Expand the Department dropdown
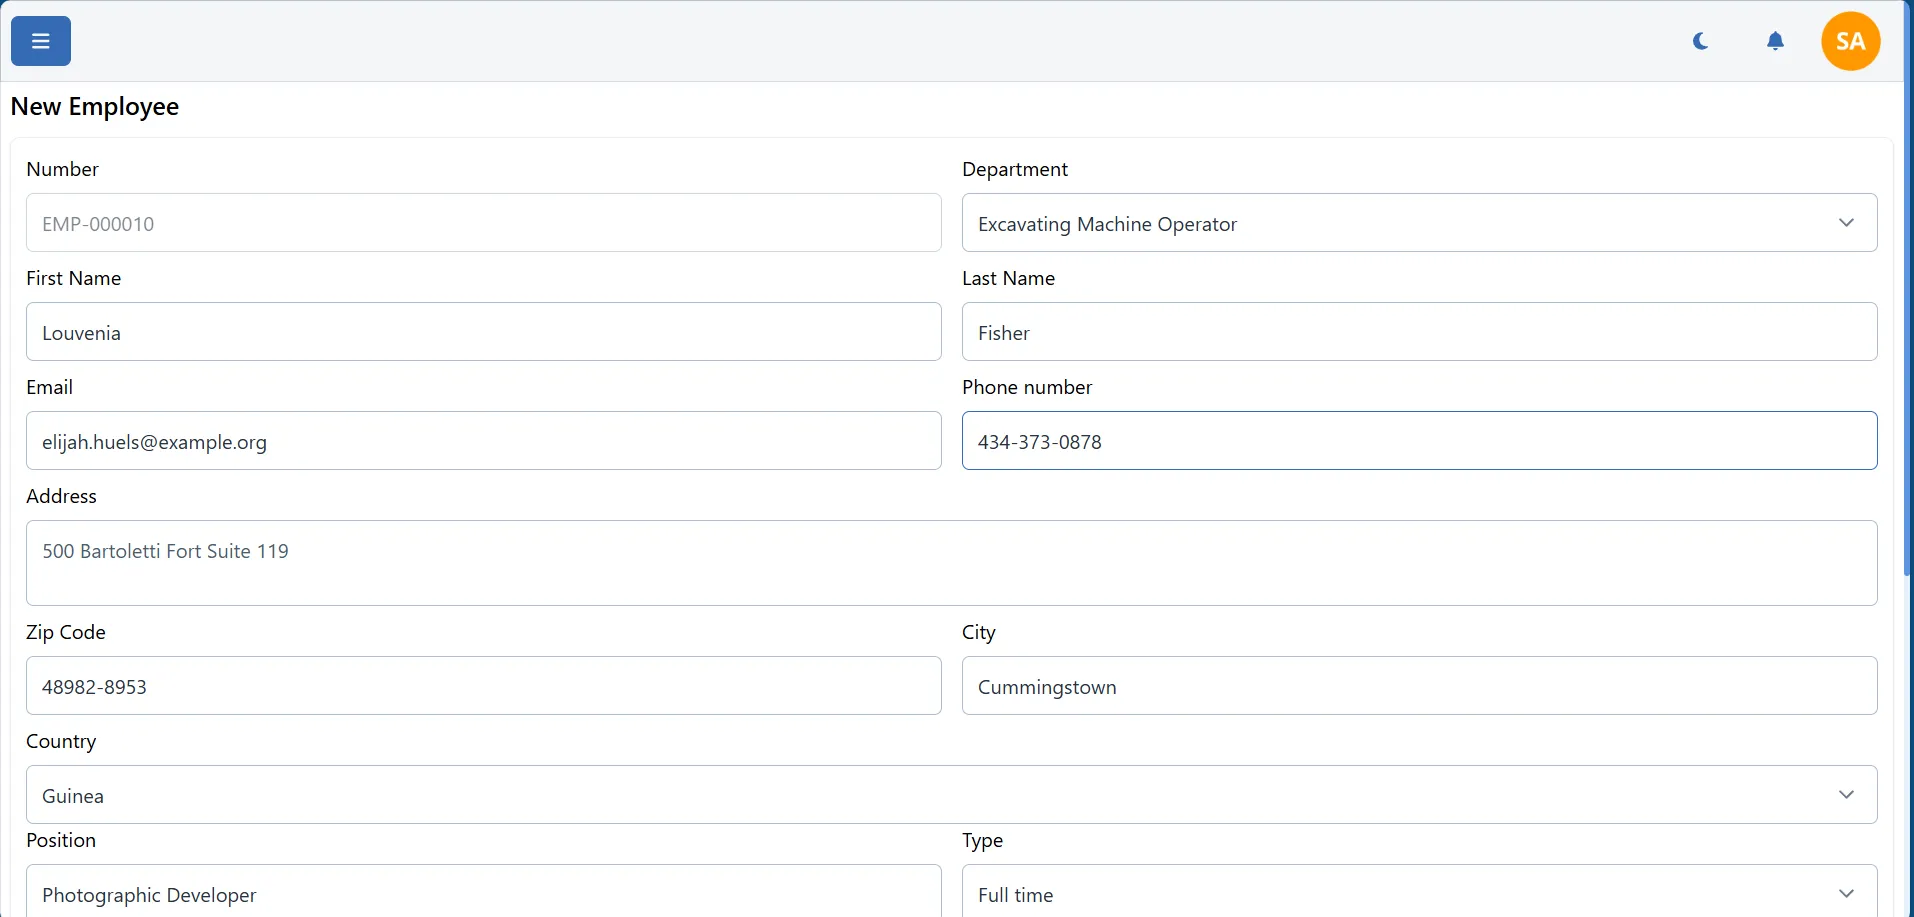 [1400, 223]
